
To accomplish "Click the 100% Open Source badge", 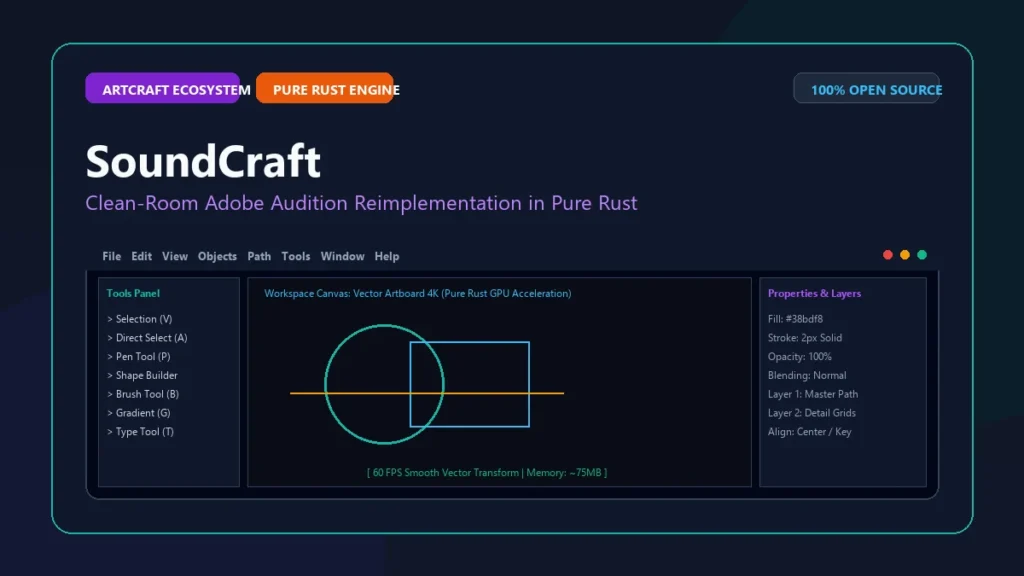I will click(x=867, y=88).
